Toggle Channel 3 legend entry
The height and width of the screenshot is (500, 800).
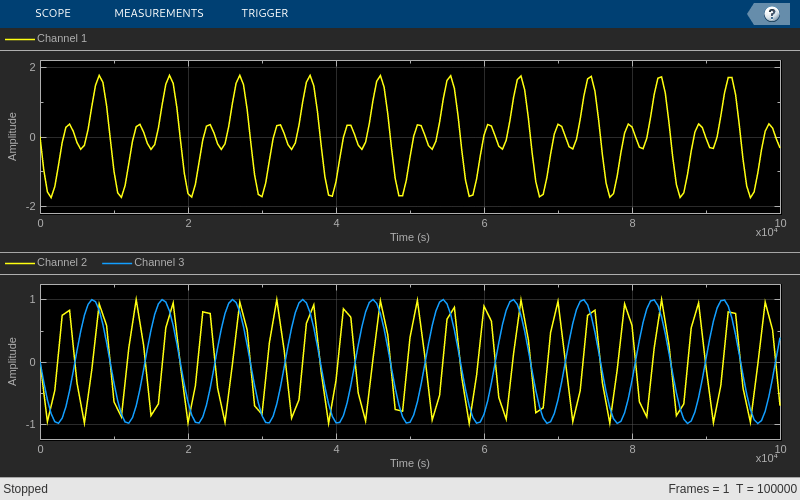[159, 262]
